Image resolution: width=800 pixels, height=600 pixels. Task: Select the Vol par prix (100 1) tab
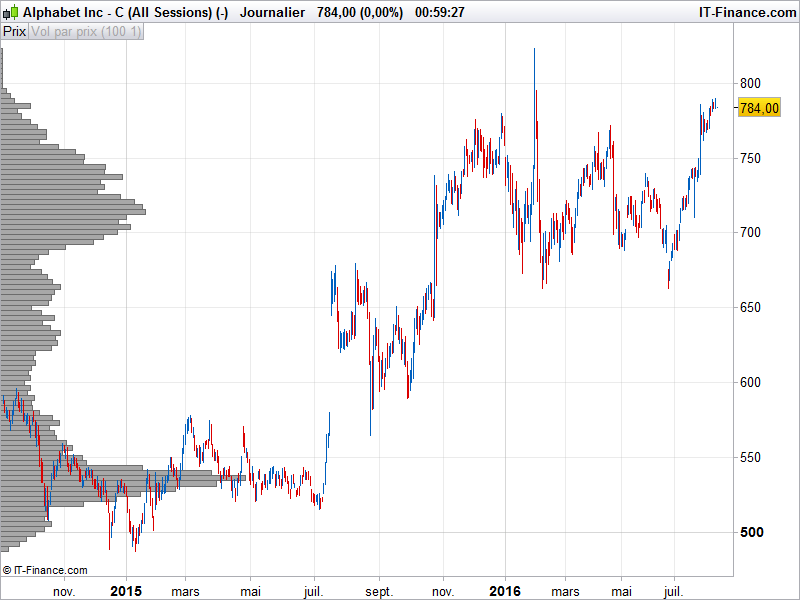(86, 32)
